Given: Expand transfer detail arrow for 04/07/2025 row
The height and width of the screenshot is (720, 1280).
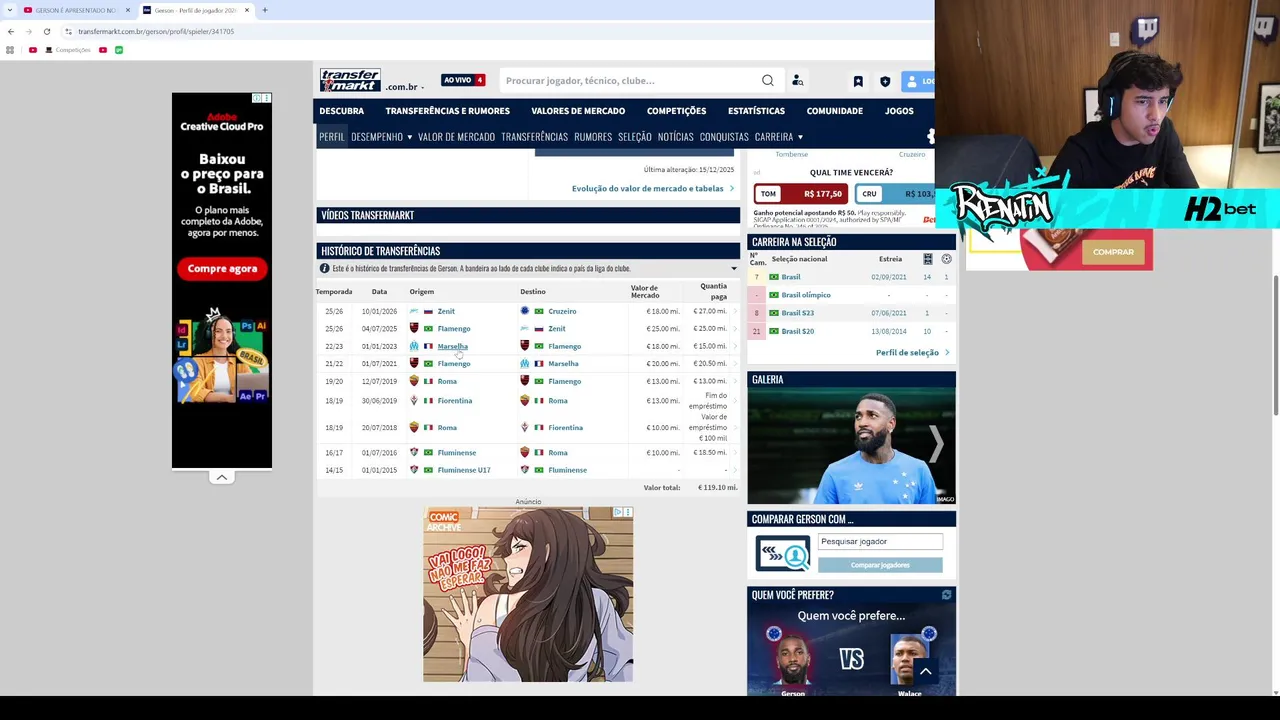Looking at the screenshot, I should point(735,328).
